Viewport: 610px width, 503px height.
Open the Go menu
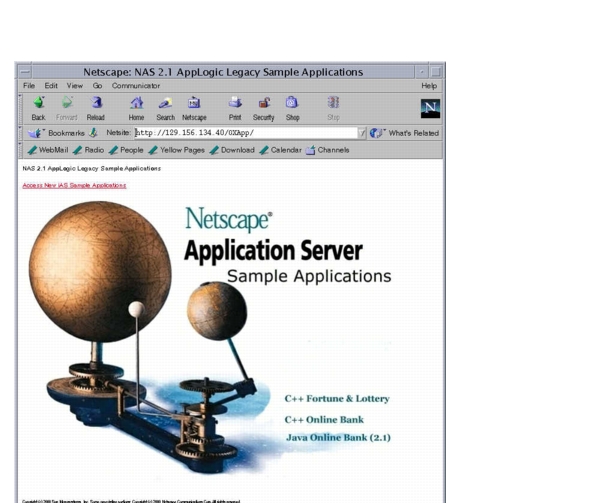(97, 86)
